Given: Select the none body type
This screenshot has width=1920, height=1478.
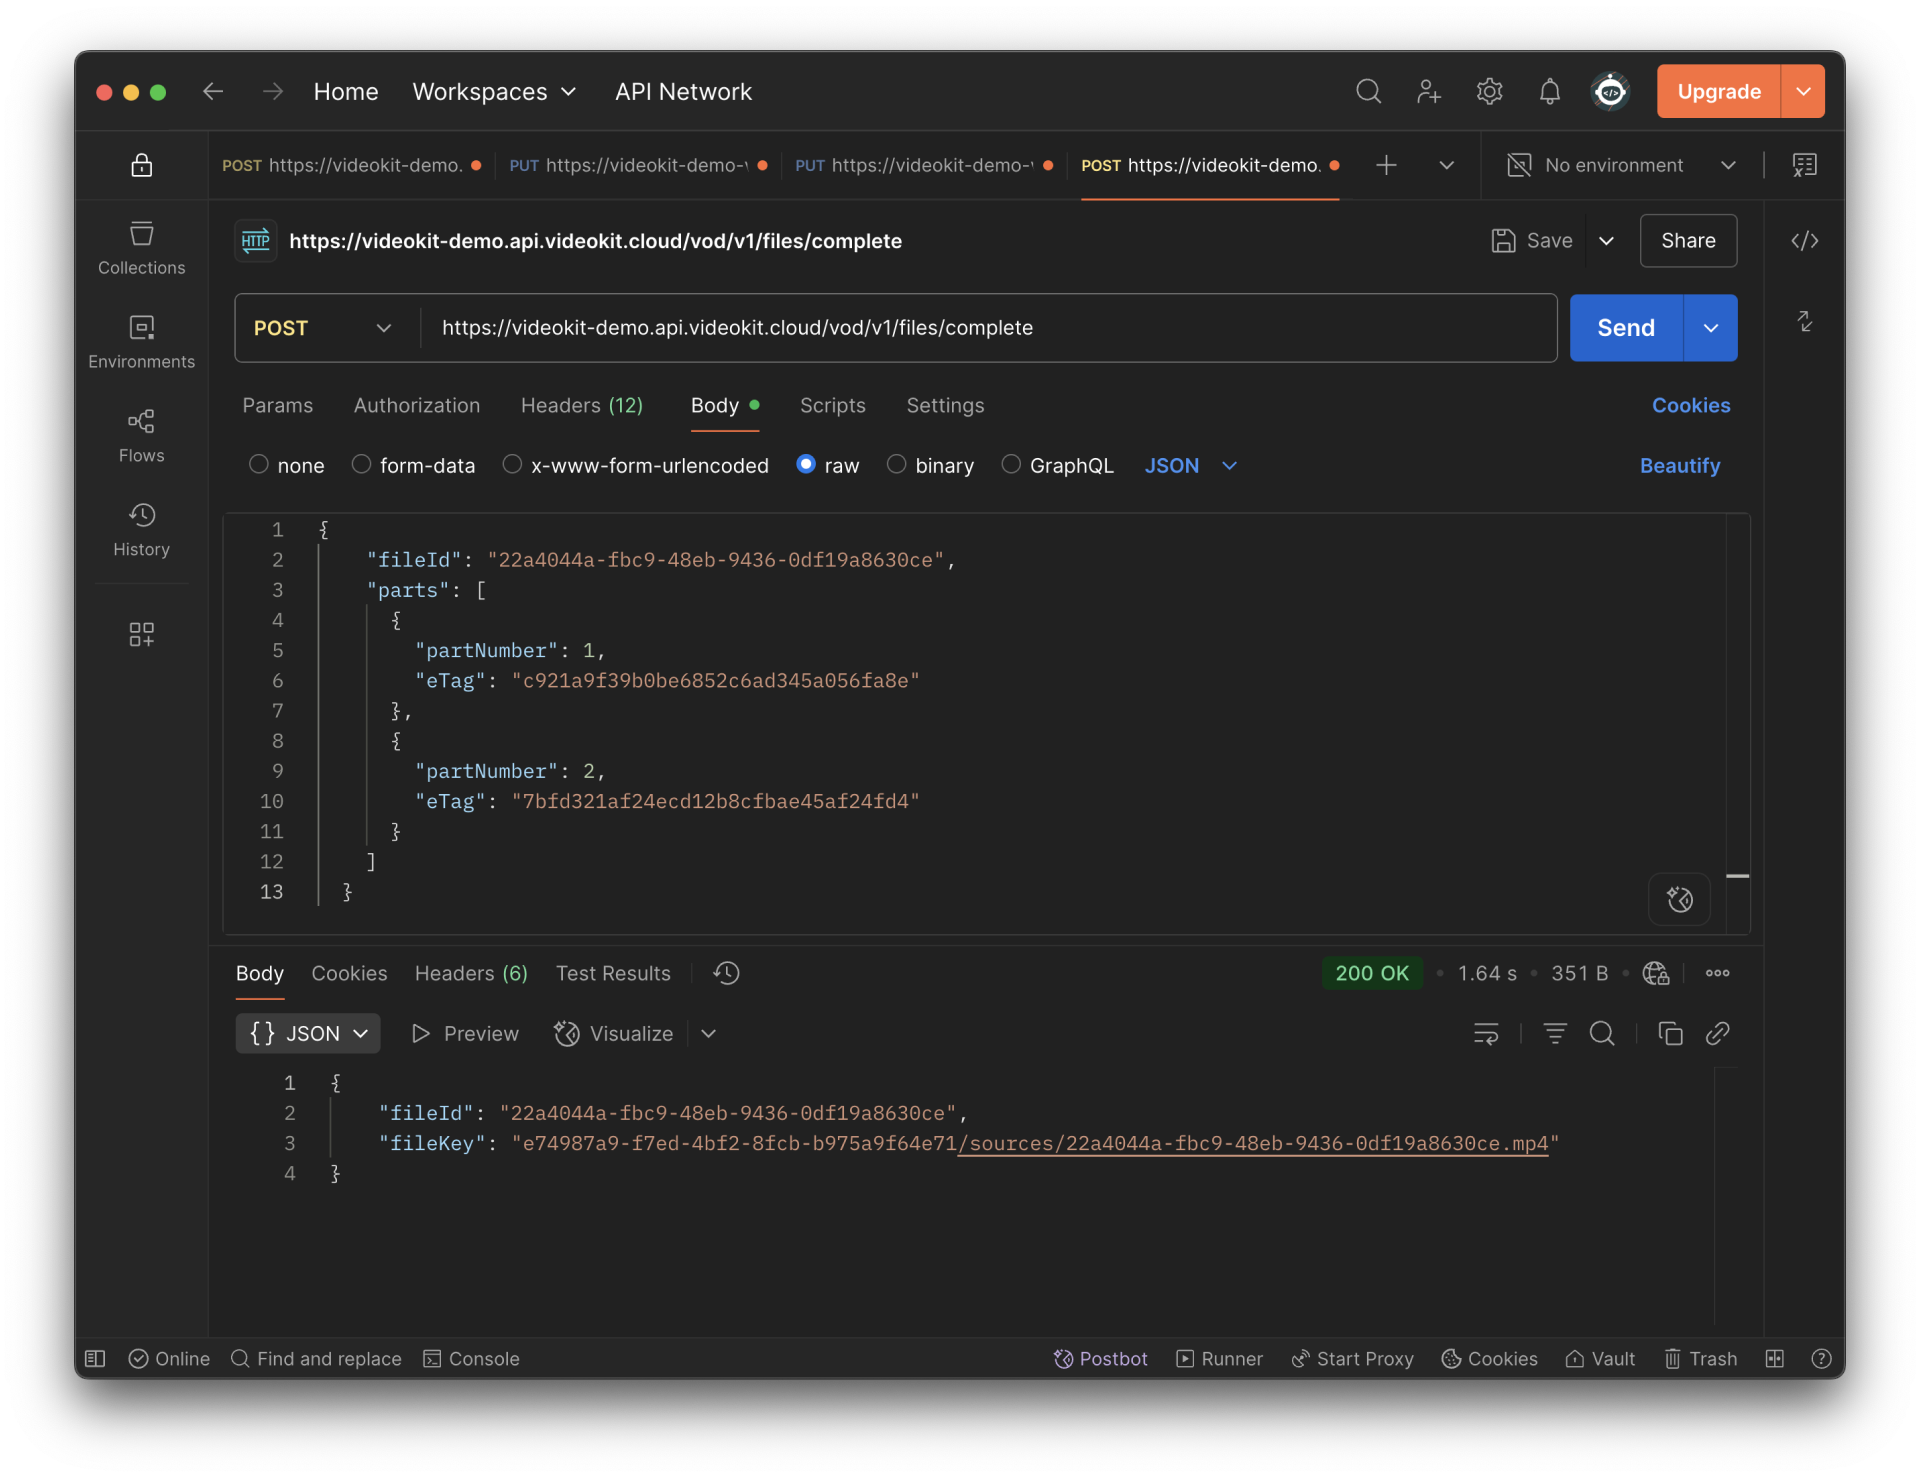Looking at the screenshot, I should (258, 465).
